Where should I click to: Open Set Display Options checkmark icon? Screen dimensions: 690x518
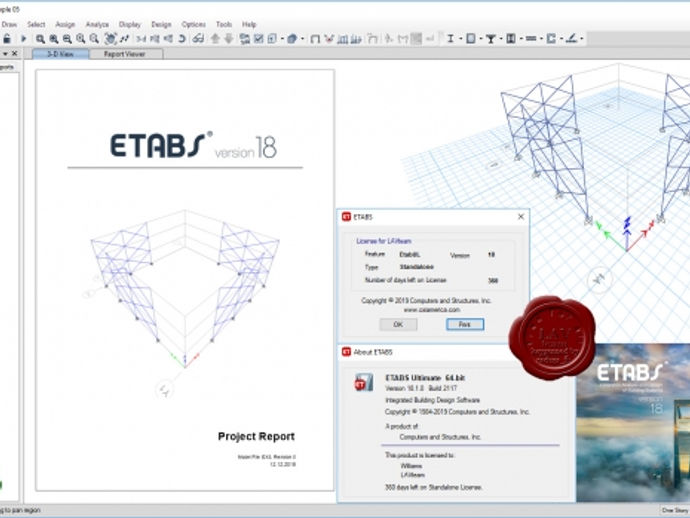click(258, 39)
